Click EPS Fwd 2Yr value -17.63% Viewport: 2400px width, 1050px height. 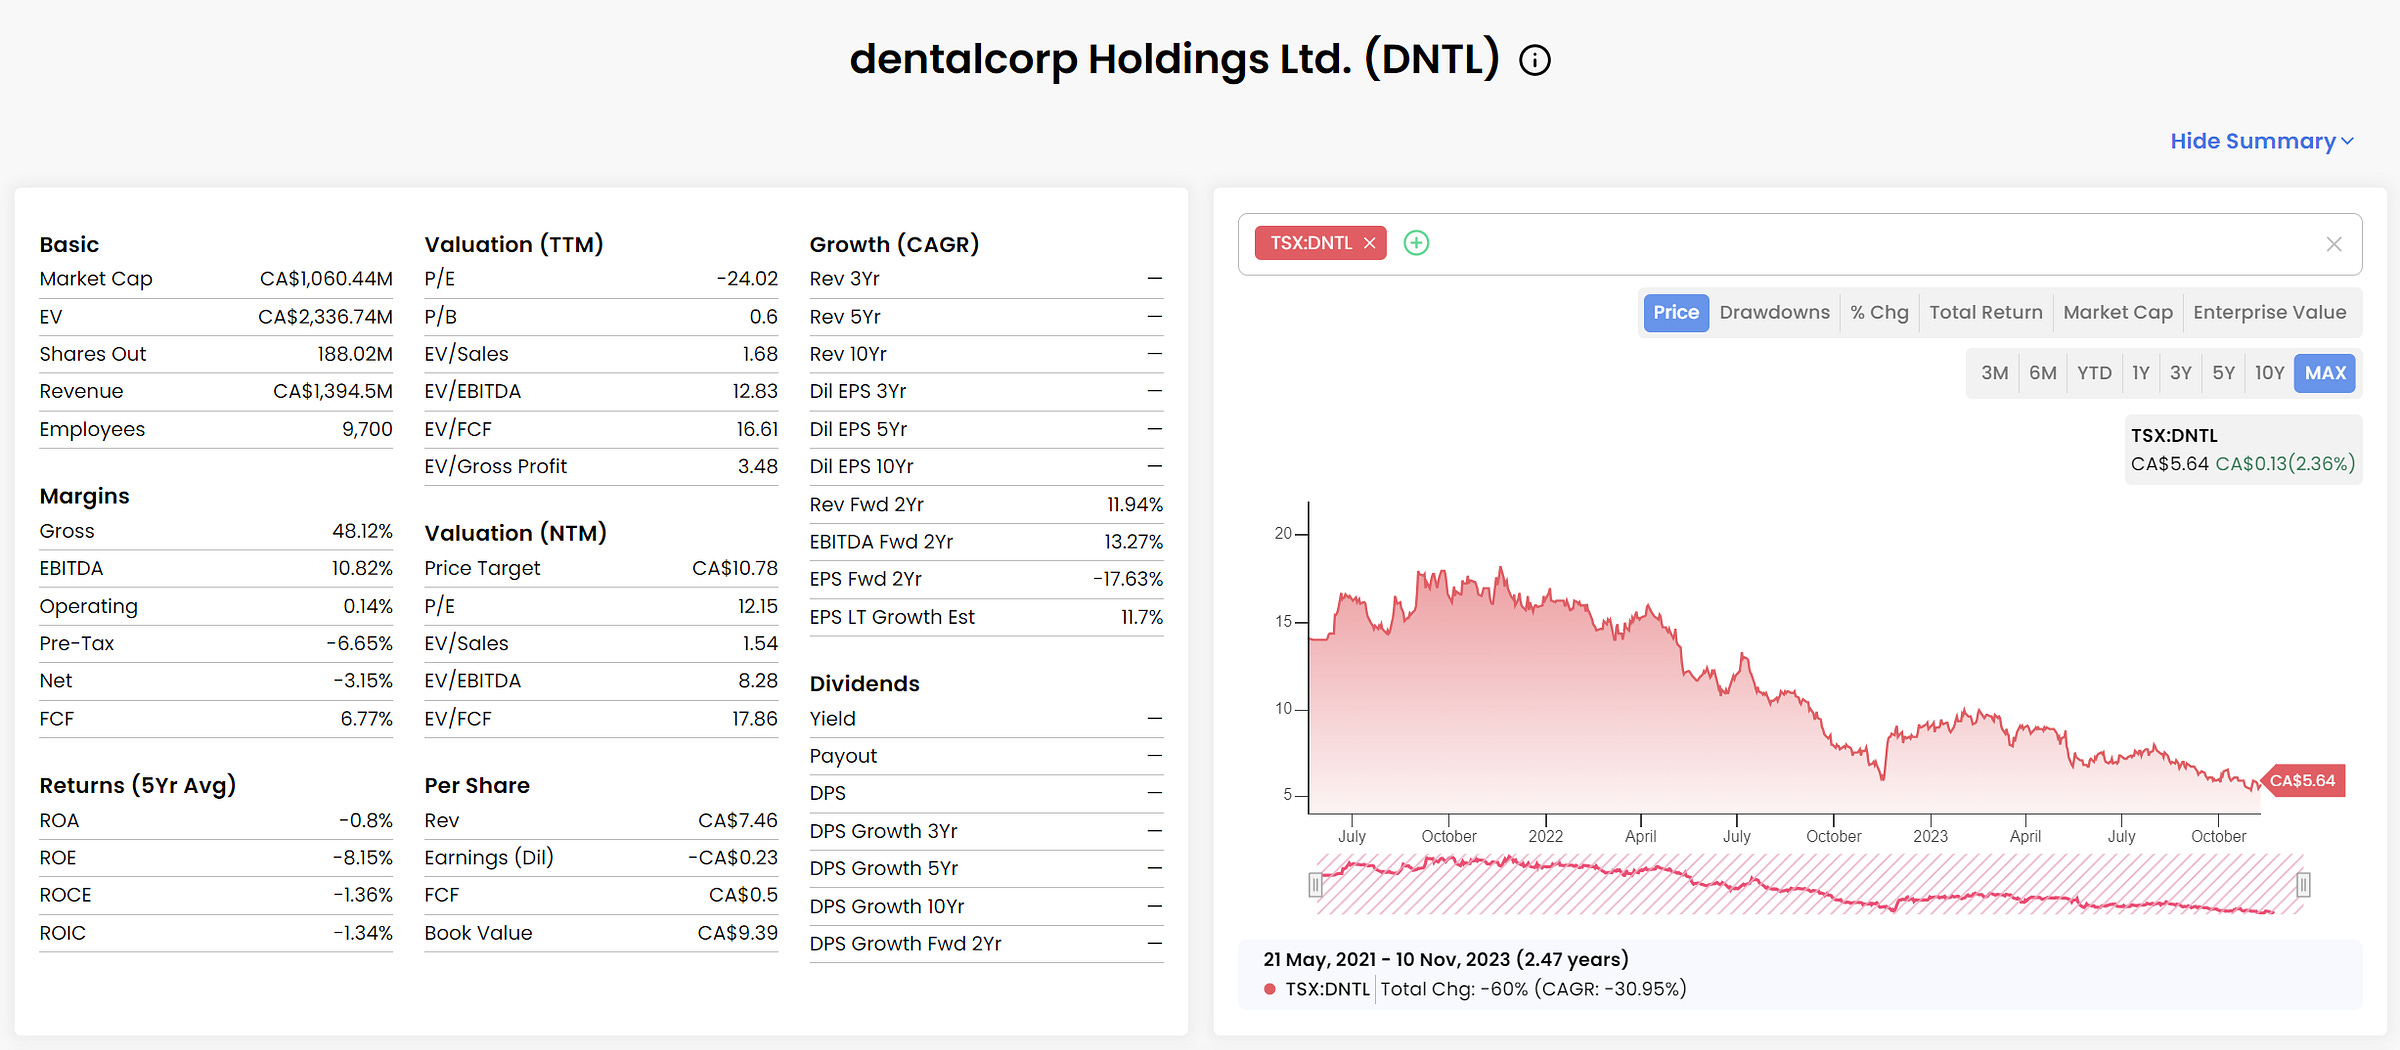1128,579
